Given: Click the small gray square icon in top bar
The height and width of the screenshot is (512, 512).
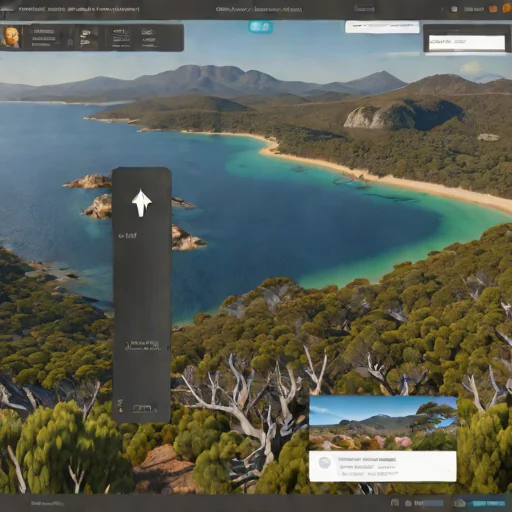Looking at the screenshot, I should pos(454,9).
